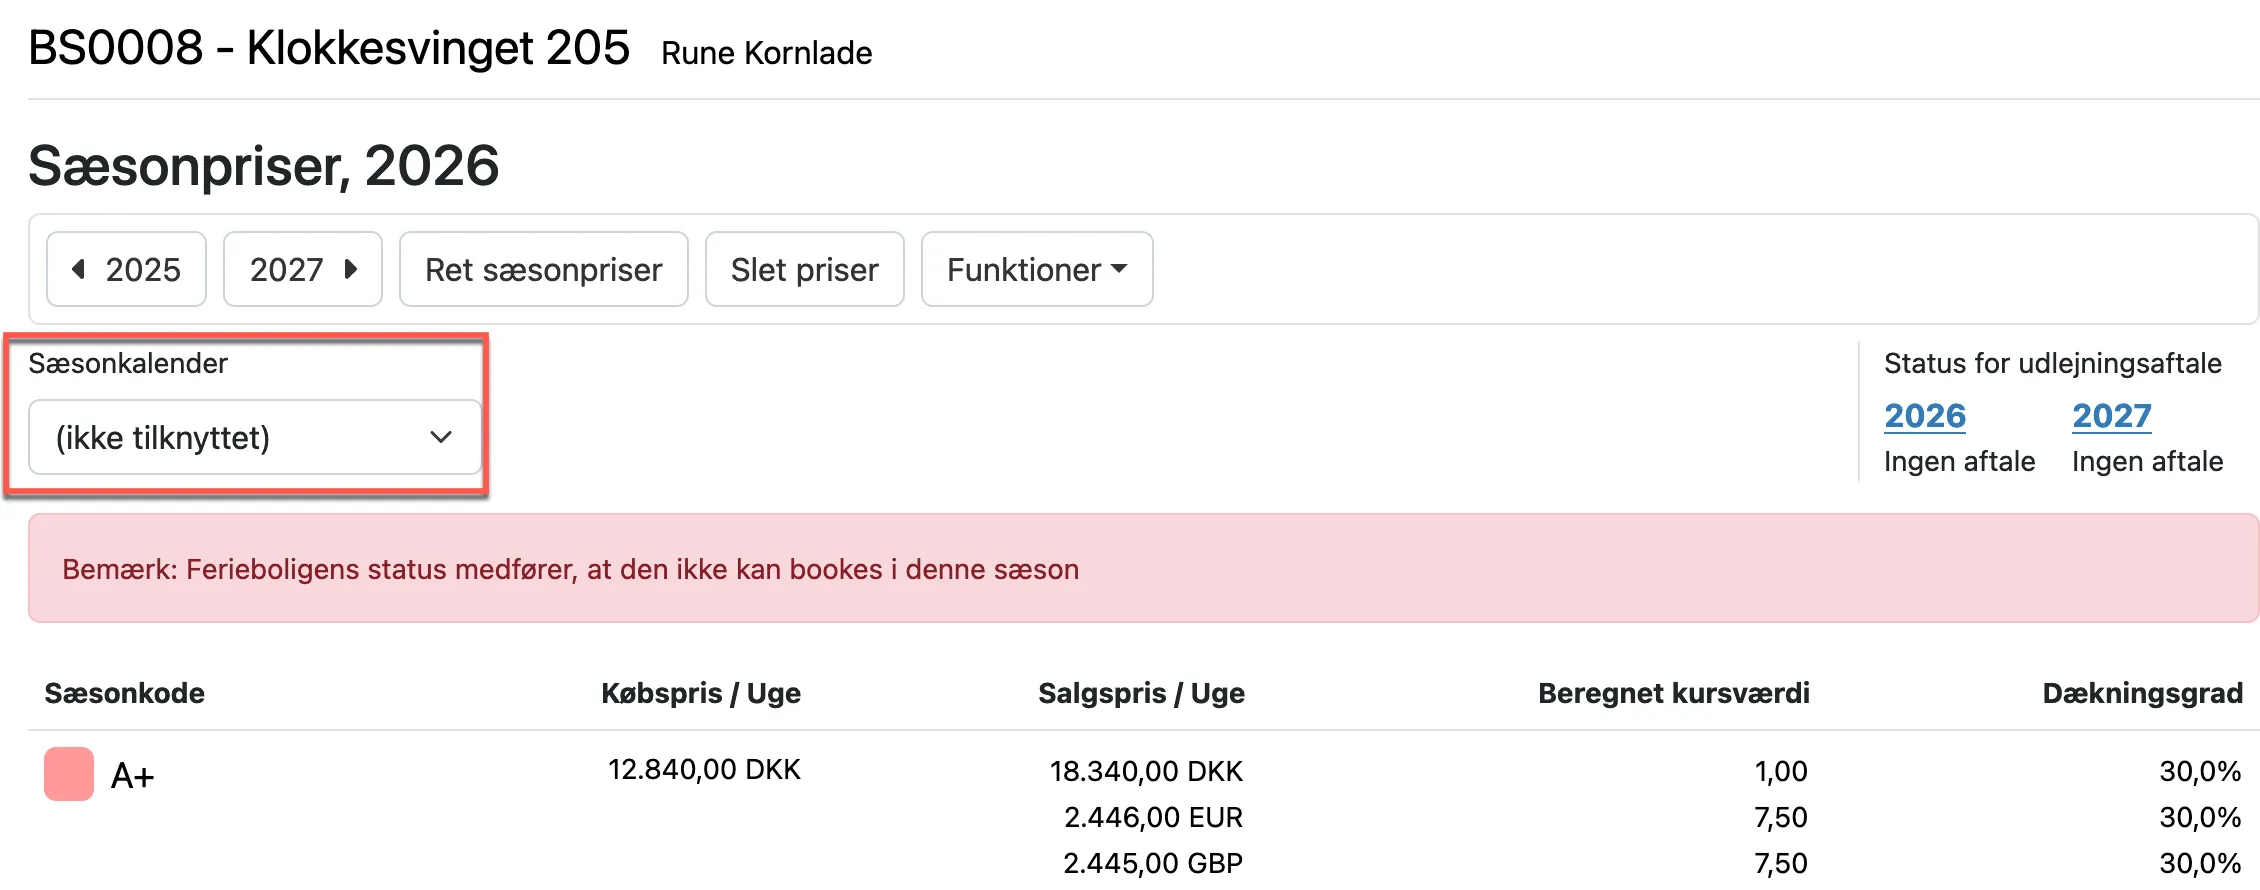Click Ret sæsonpriser to edit season prices
Image resolution: width=2260 pixels, height=890 pixels.
[543, 268]
